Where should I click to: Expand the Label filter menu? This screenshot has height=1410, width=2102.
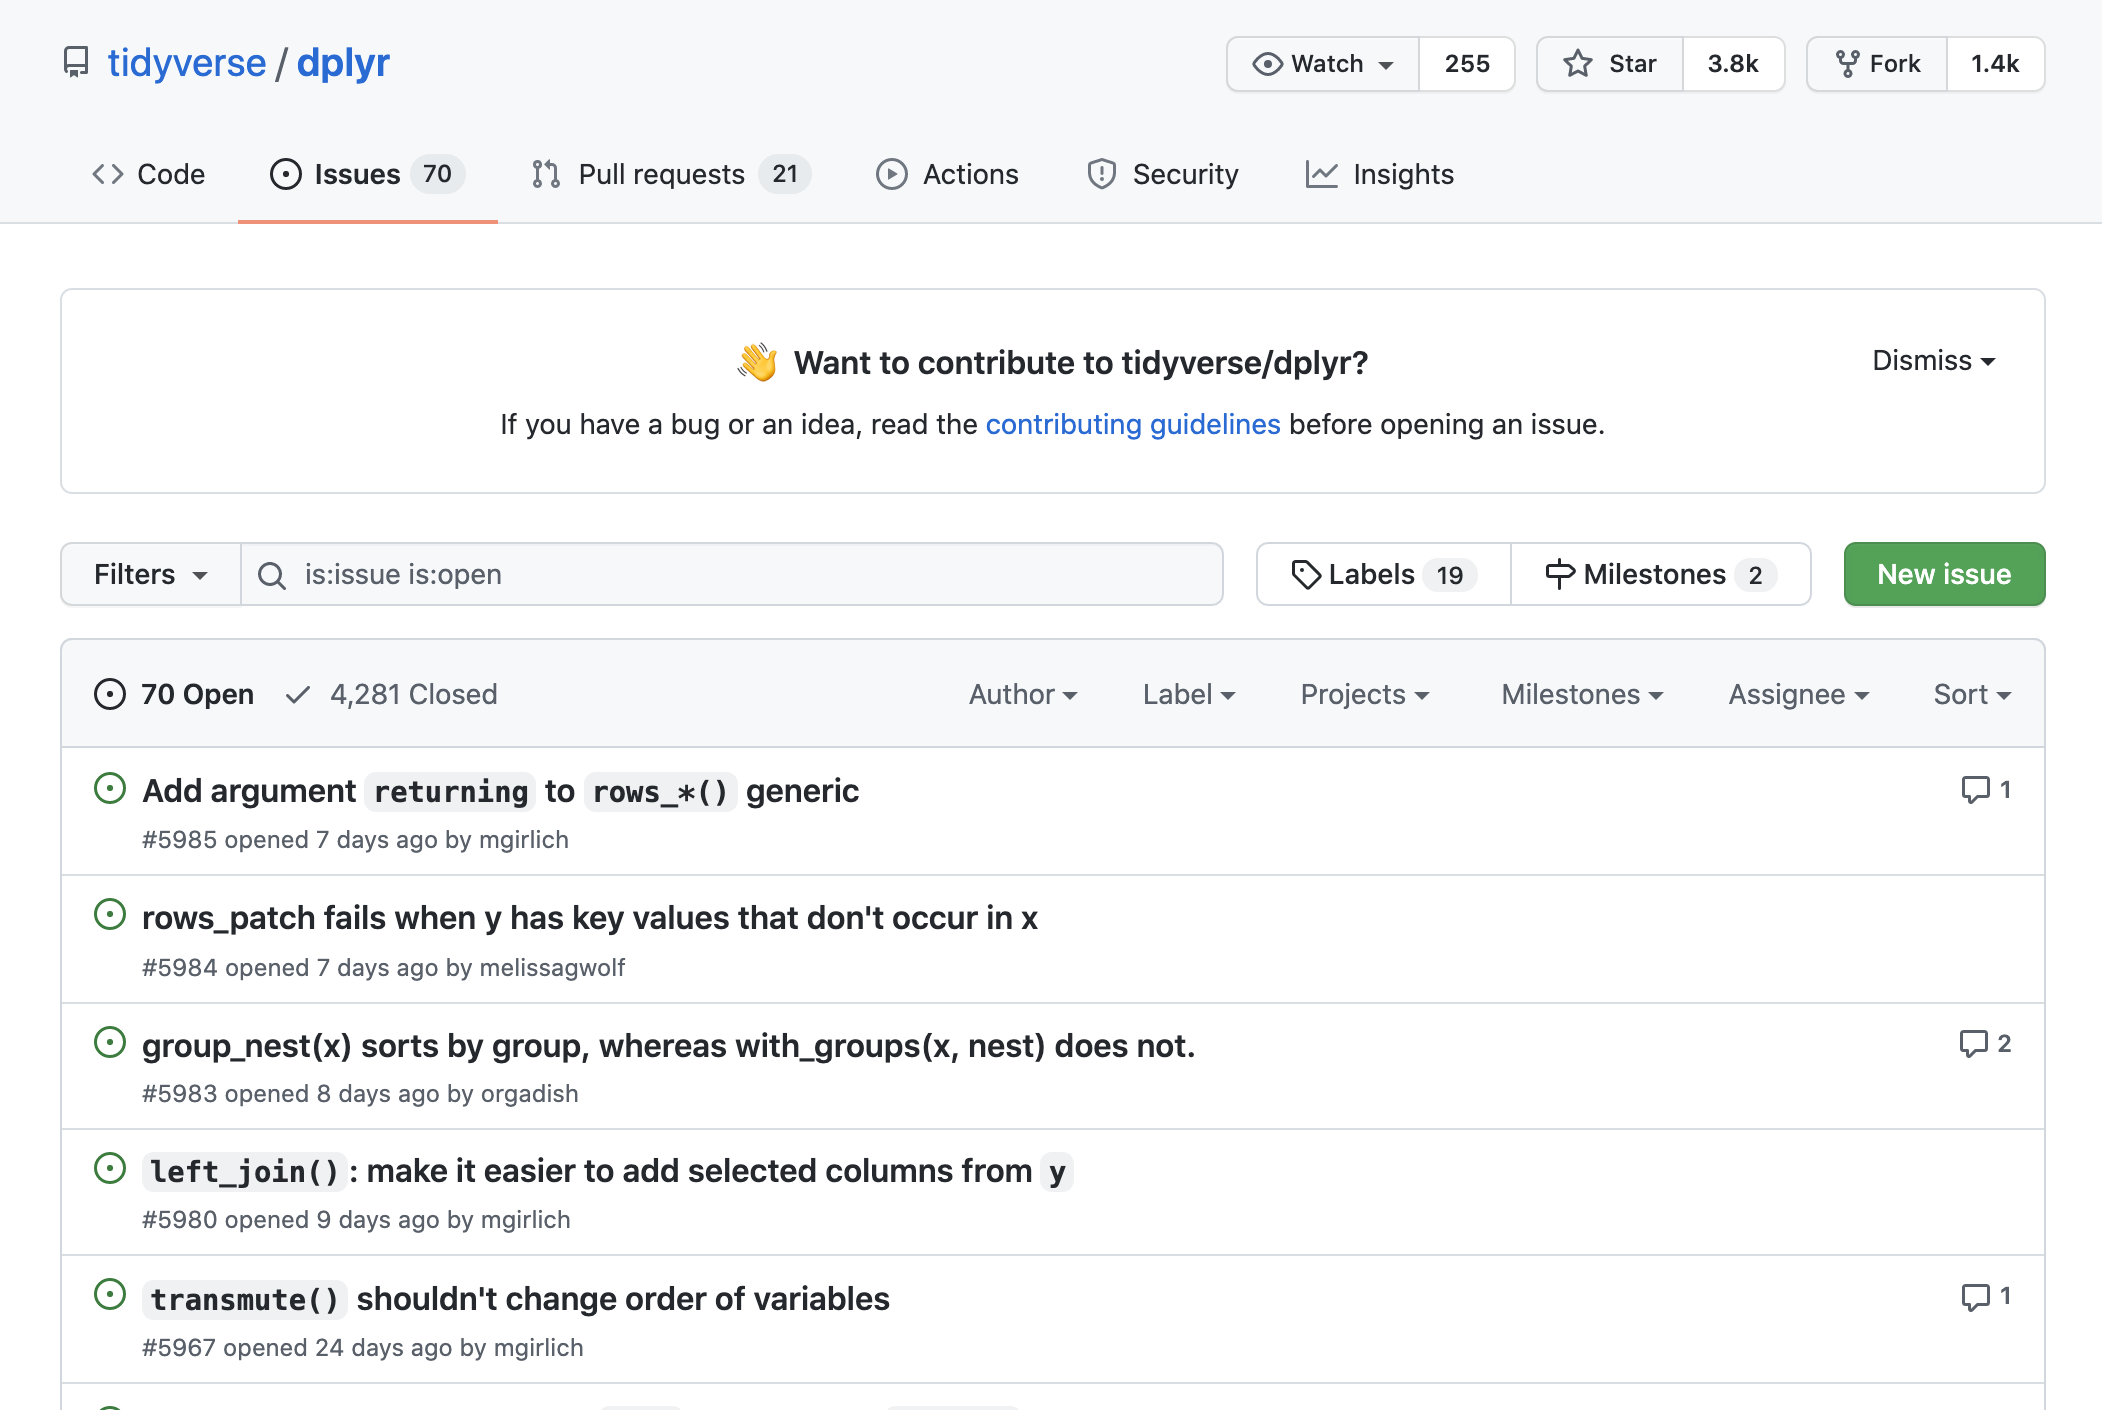pos(1189,694)
